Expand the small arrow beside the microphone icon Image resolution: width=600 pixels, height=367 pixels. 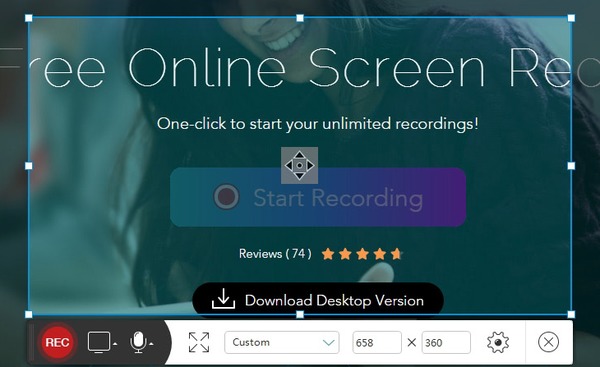pyautogui.click(x=151, y=344)
